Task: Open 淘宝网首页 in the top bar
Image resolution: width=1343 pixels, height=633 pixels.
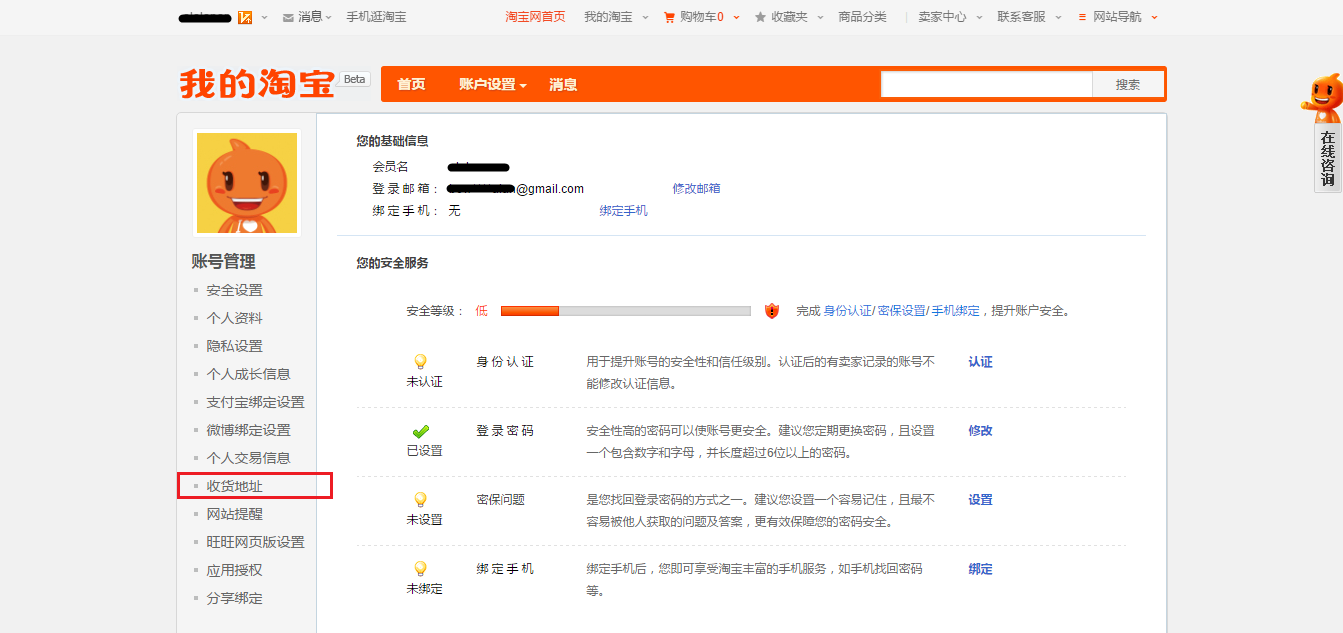Action: click(x=536, y=17)
